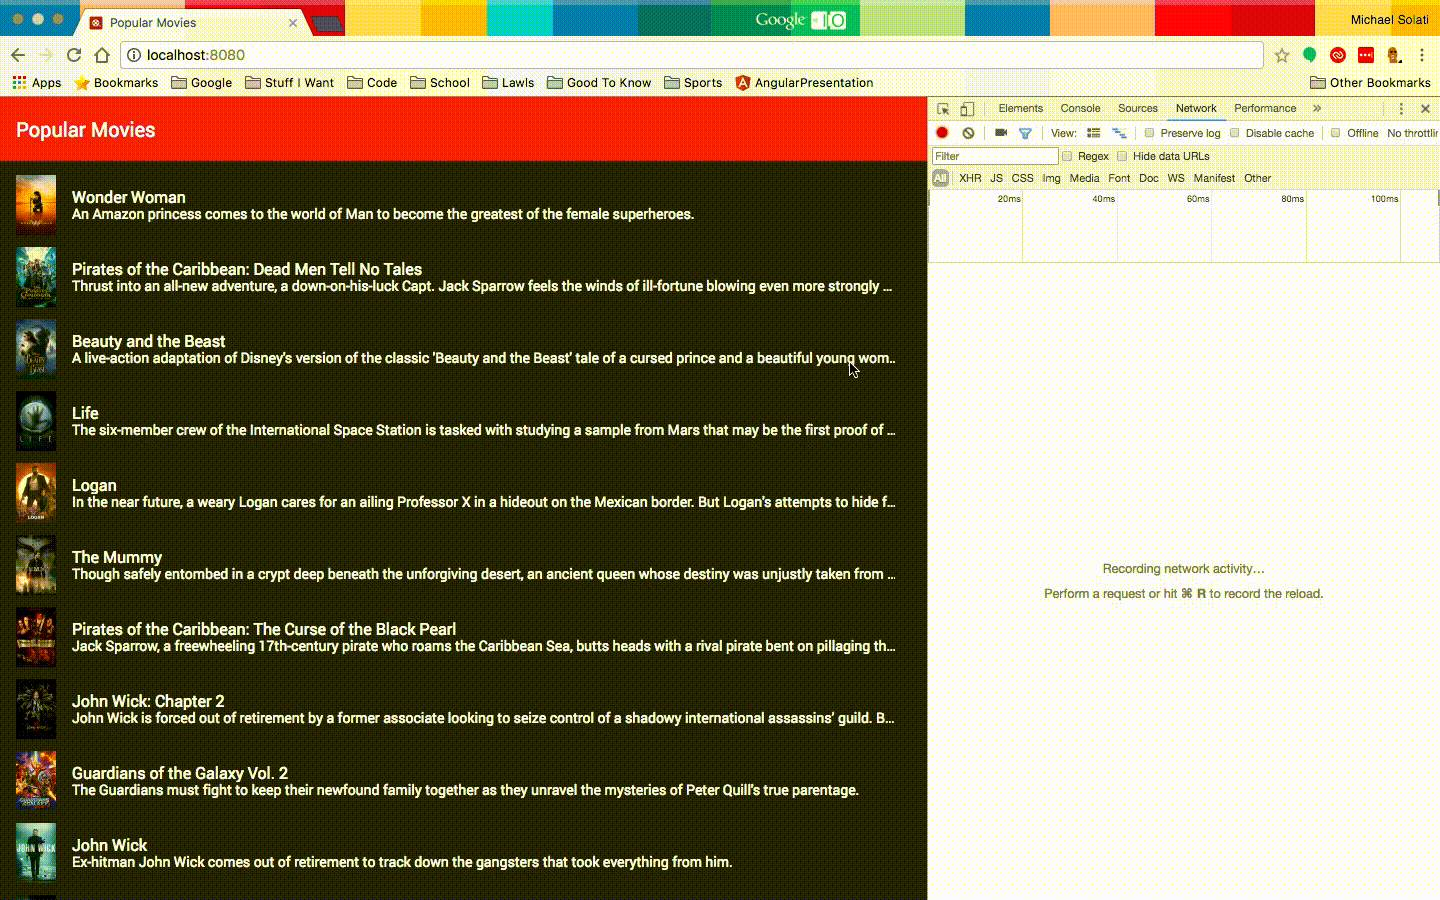Click the John Wick: Chapter 2 title

pyautogui.click(x=148, y=701)
